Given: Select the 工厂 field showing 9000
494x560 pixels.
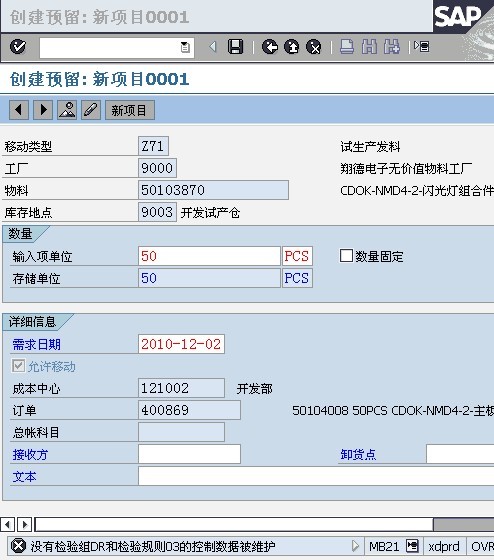Looking at the screenshot, I should 157,168.
